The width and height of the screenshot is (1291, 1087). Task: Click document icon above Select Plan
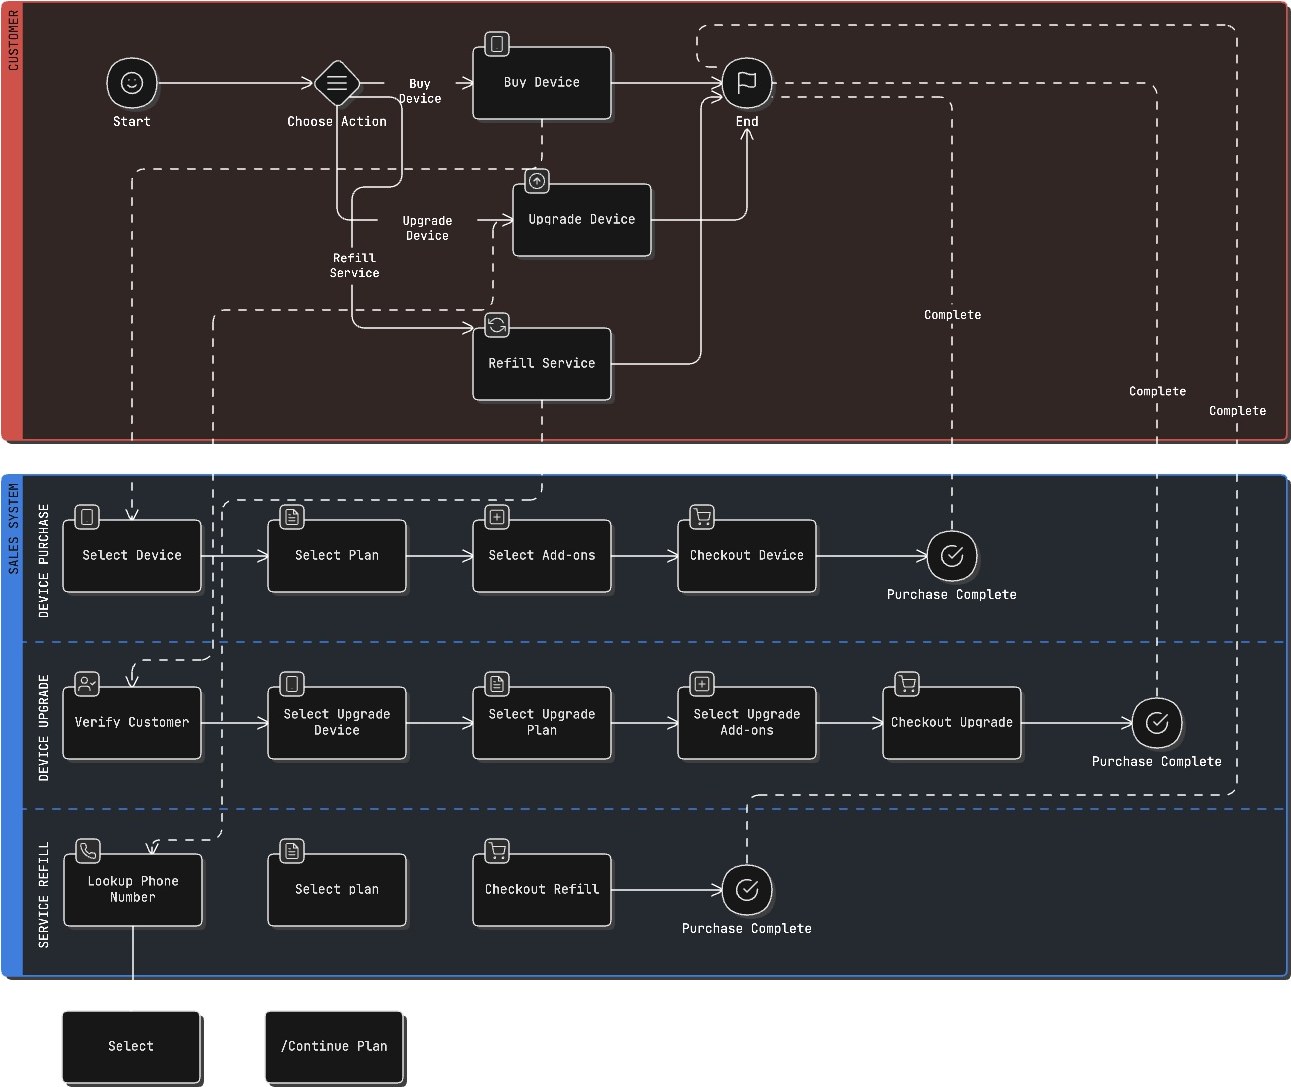tap(292, 517)
